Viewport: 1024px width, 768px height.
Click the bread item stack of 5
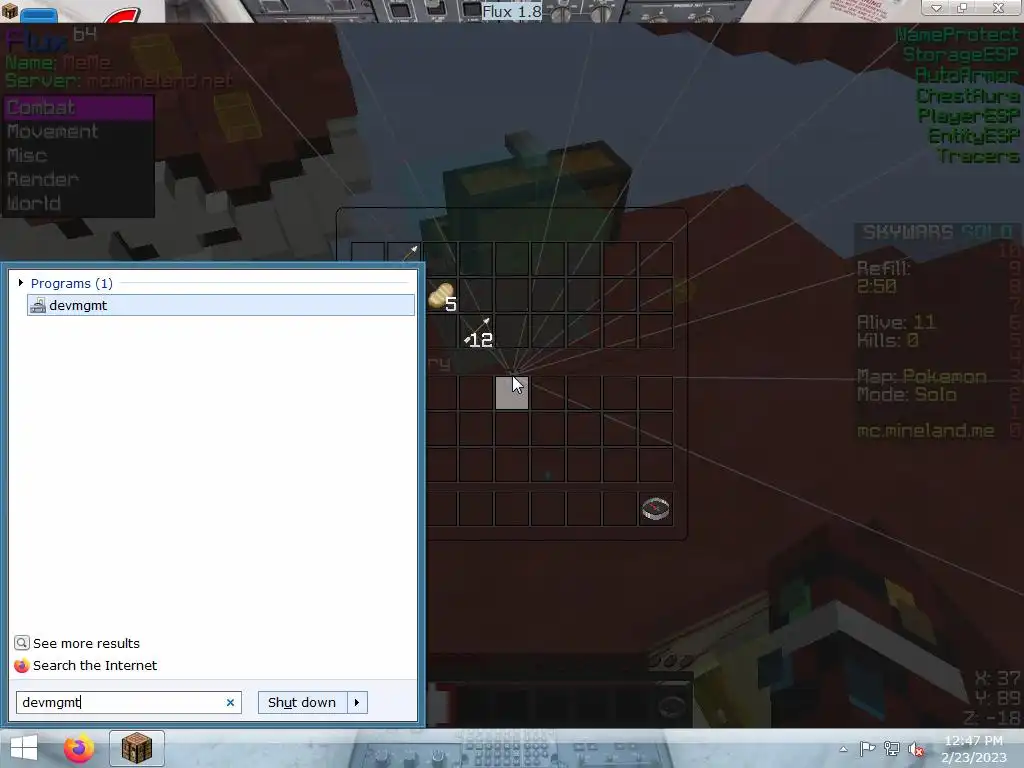click(x=441, y=296)
